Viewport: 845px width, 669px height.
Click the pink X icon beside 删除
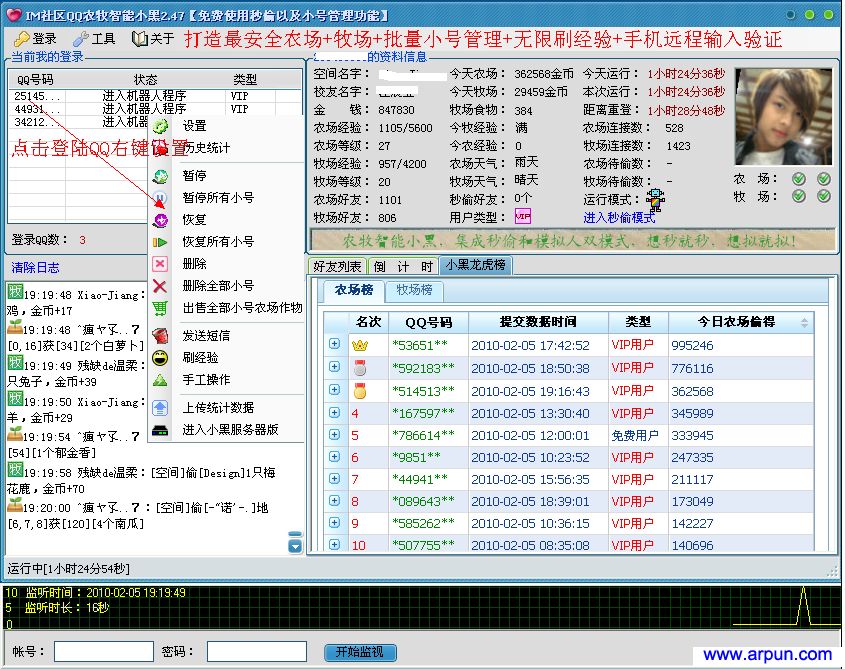(160, 264)
